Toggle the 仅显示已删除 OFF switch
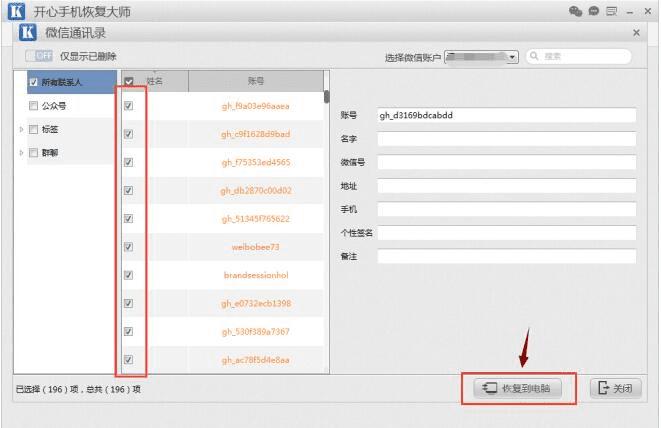Image resolution: width=661 pixels, height=428 pixels. [x=39, y=56]
